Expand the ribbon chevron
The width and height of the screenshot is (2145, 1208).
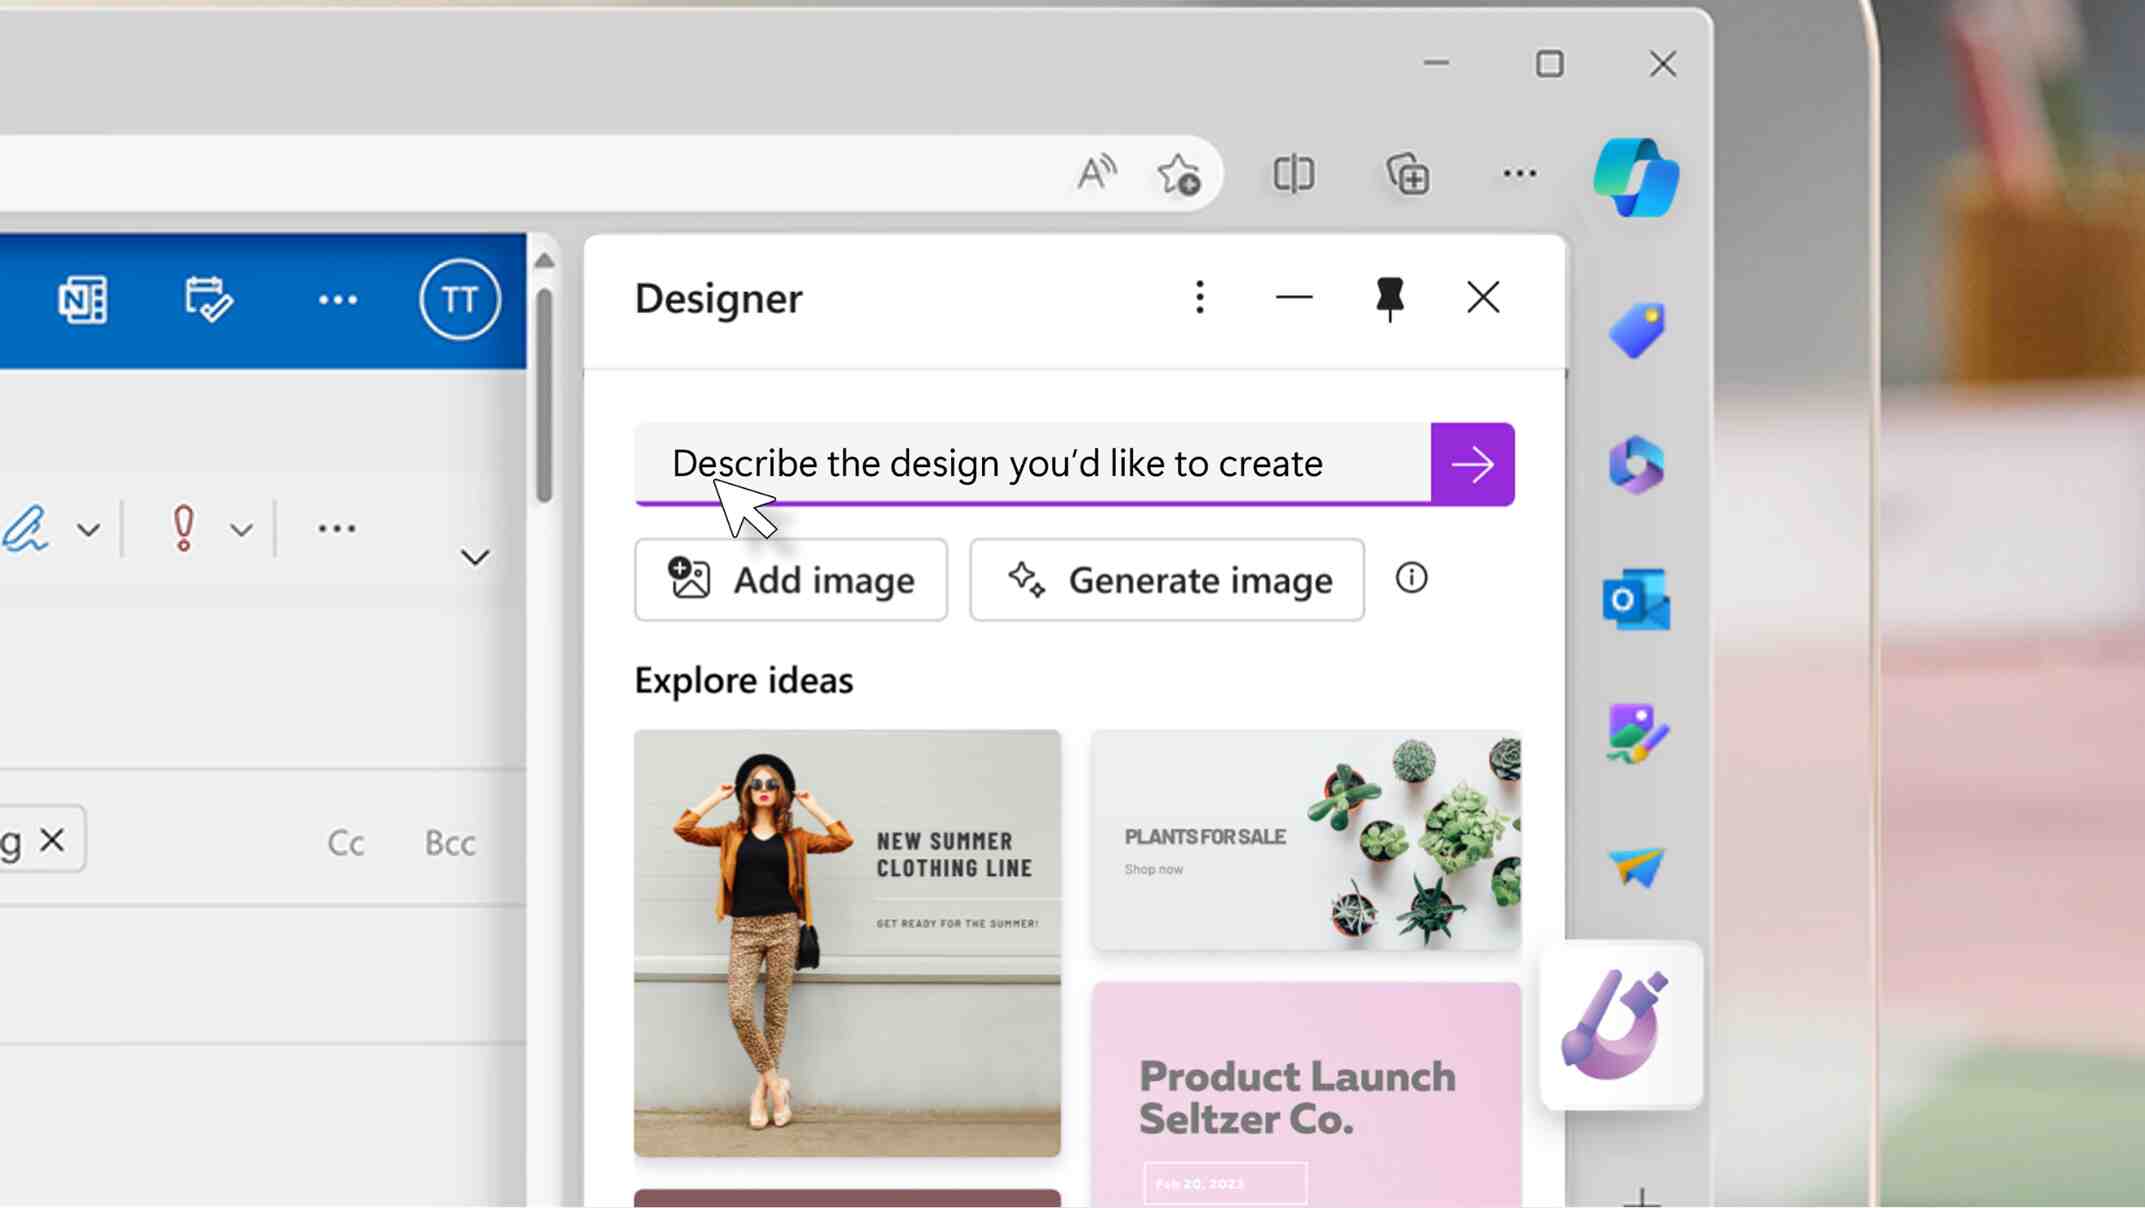tap(475, 557)
